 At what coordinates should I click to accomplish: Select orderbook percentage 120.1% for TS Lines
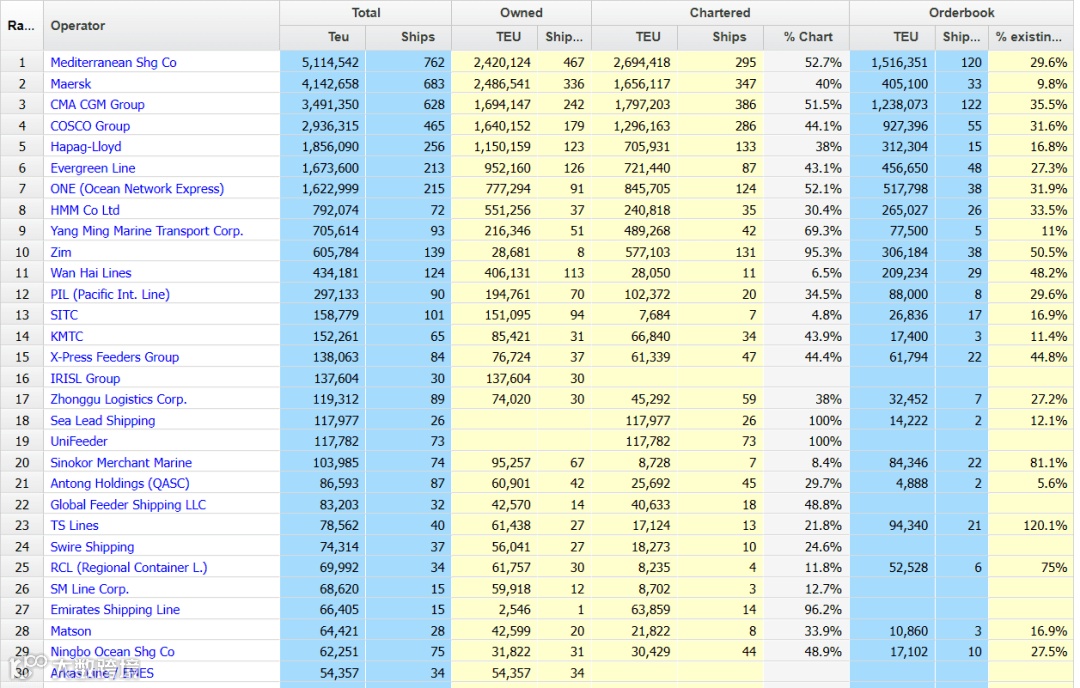(1045, 525)
